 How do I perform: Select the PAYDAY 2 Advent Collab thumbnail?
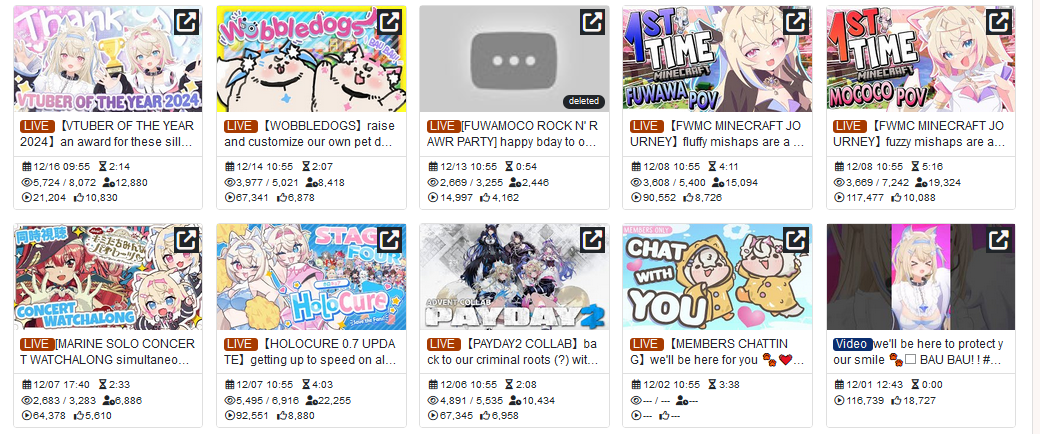click(x=514, y=277)
